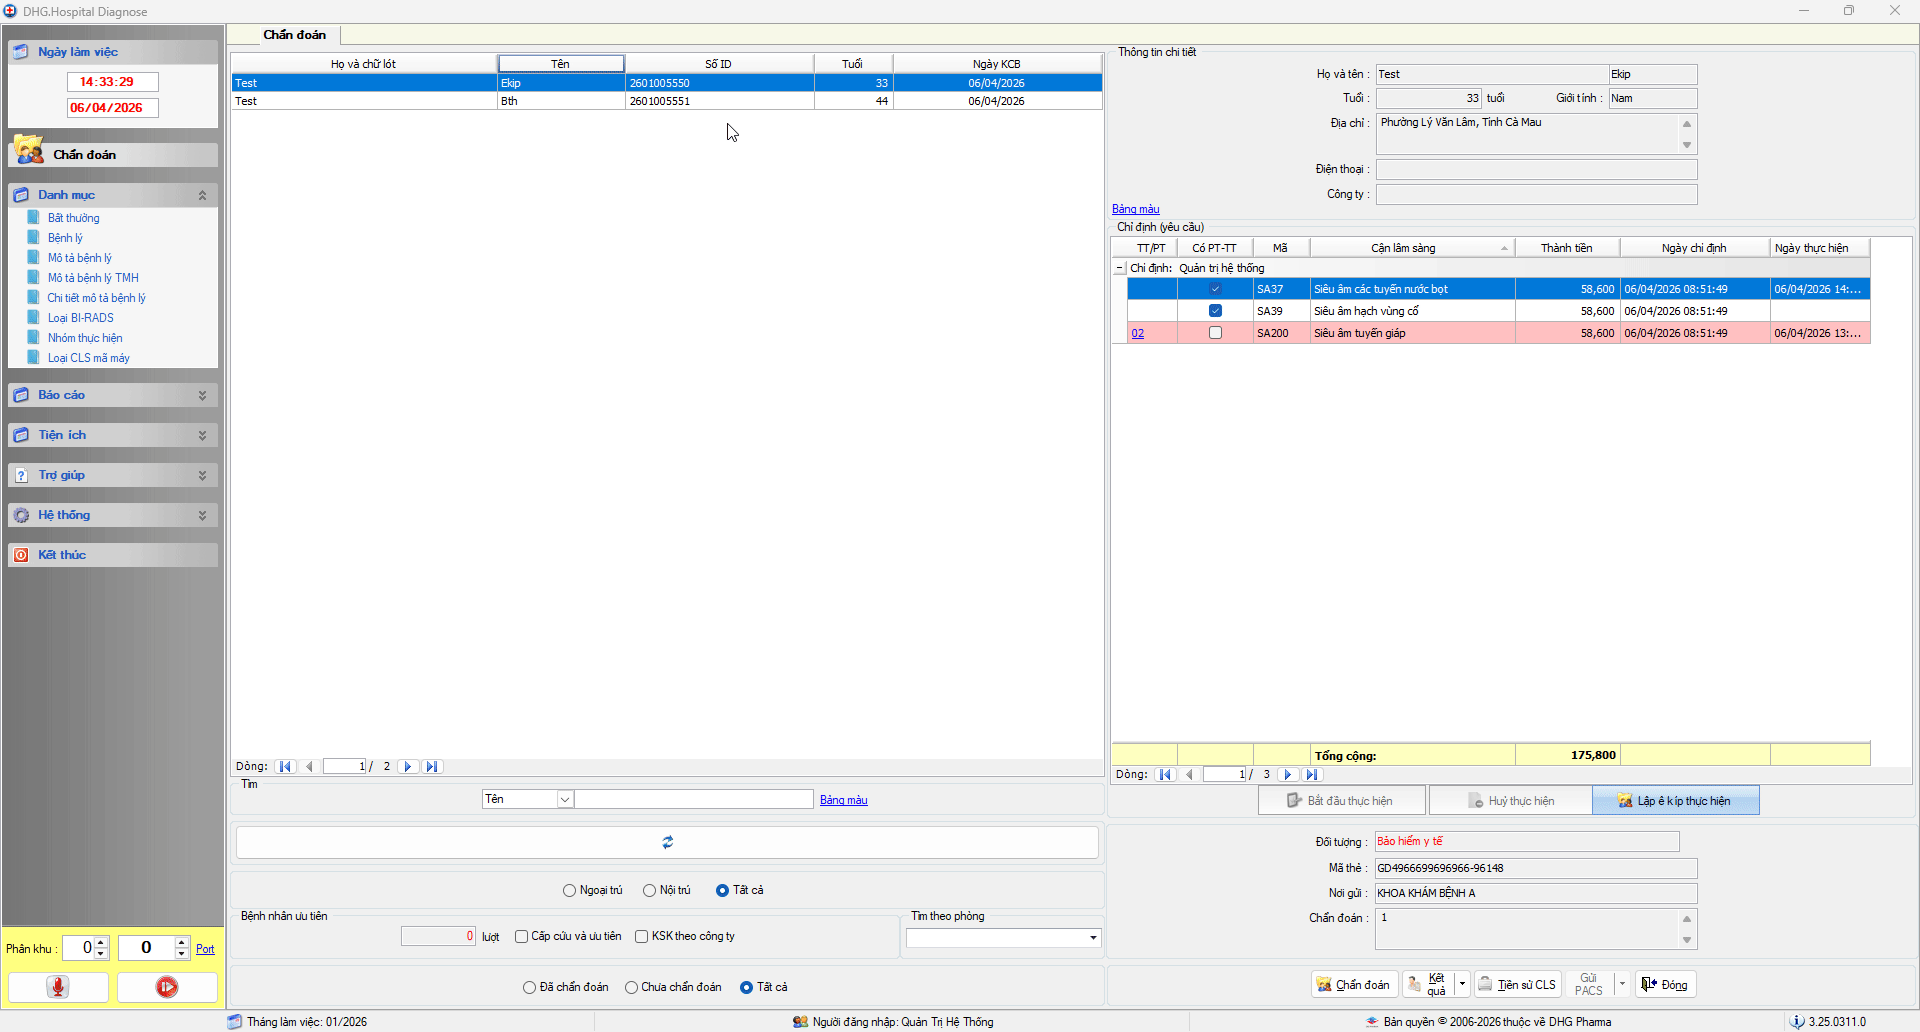1920x1032 pixels.
Task: Increase the first Phân khu stepper
Action: point(101,943)
